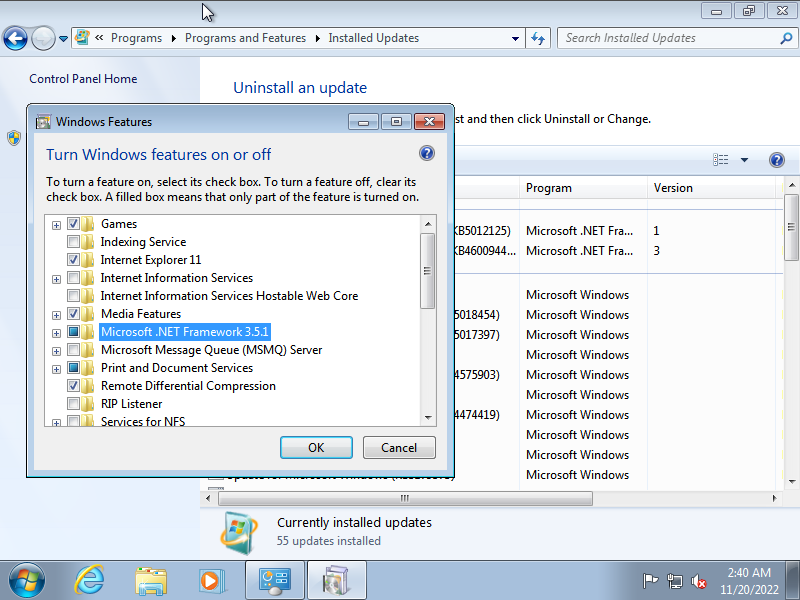The image size is (800, 600).
Task: Sort by the Version column header
Action: (x=712, y=188)
